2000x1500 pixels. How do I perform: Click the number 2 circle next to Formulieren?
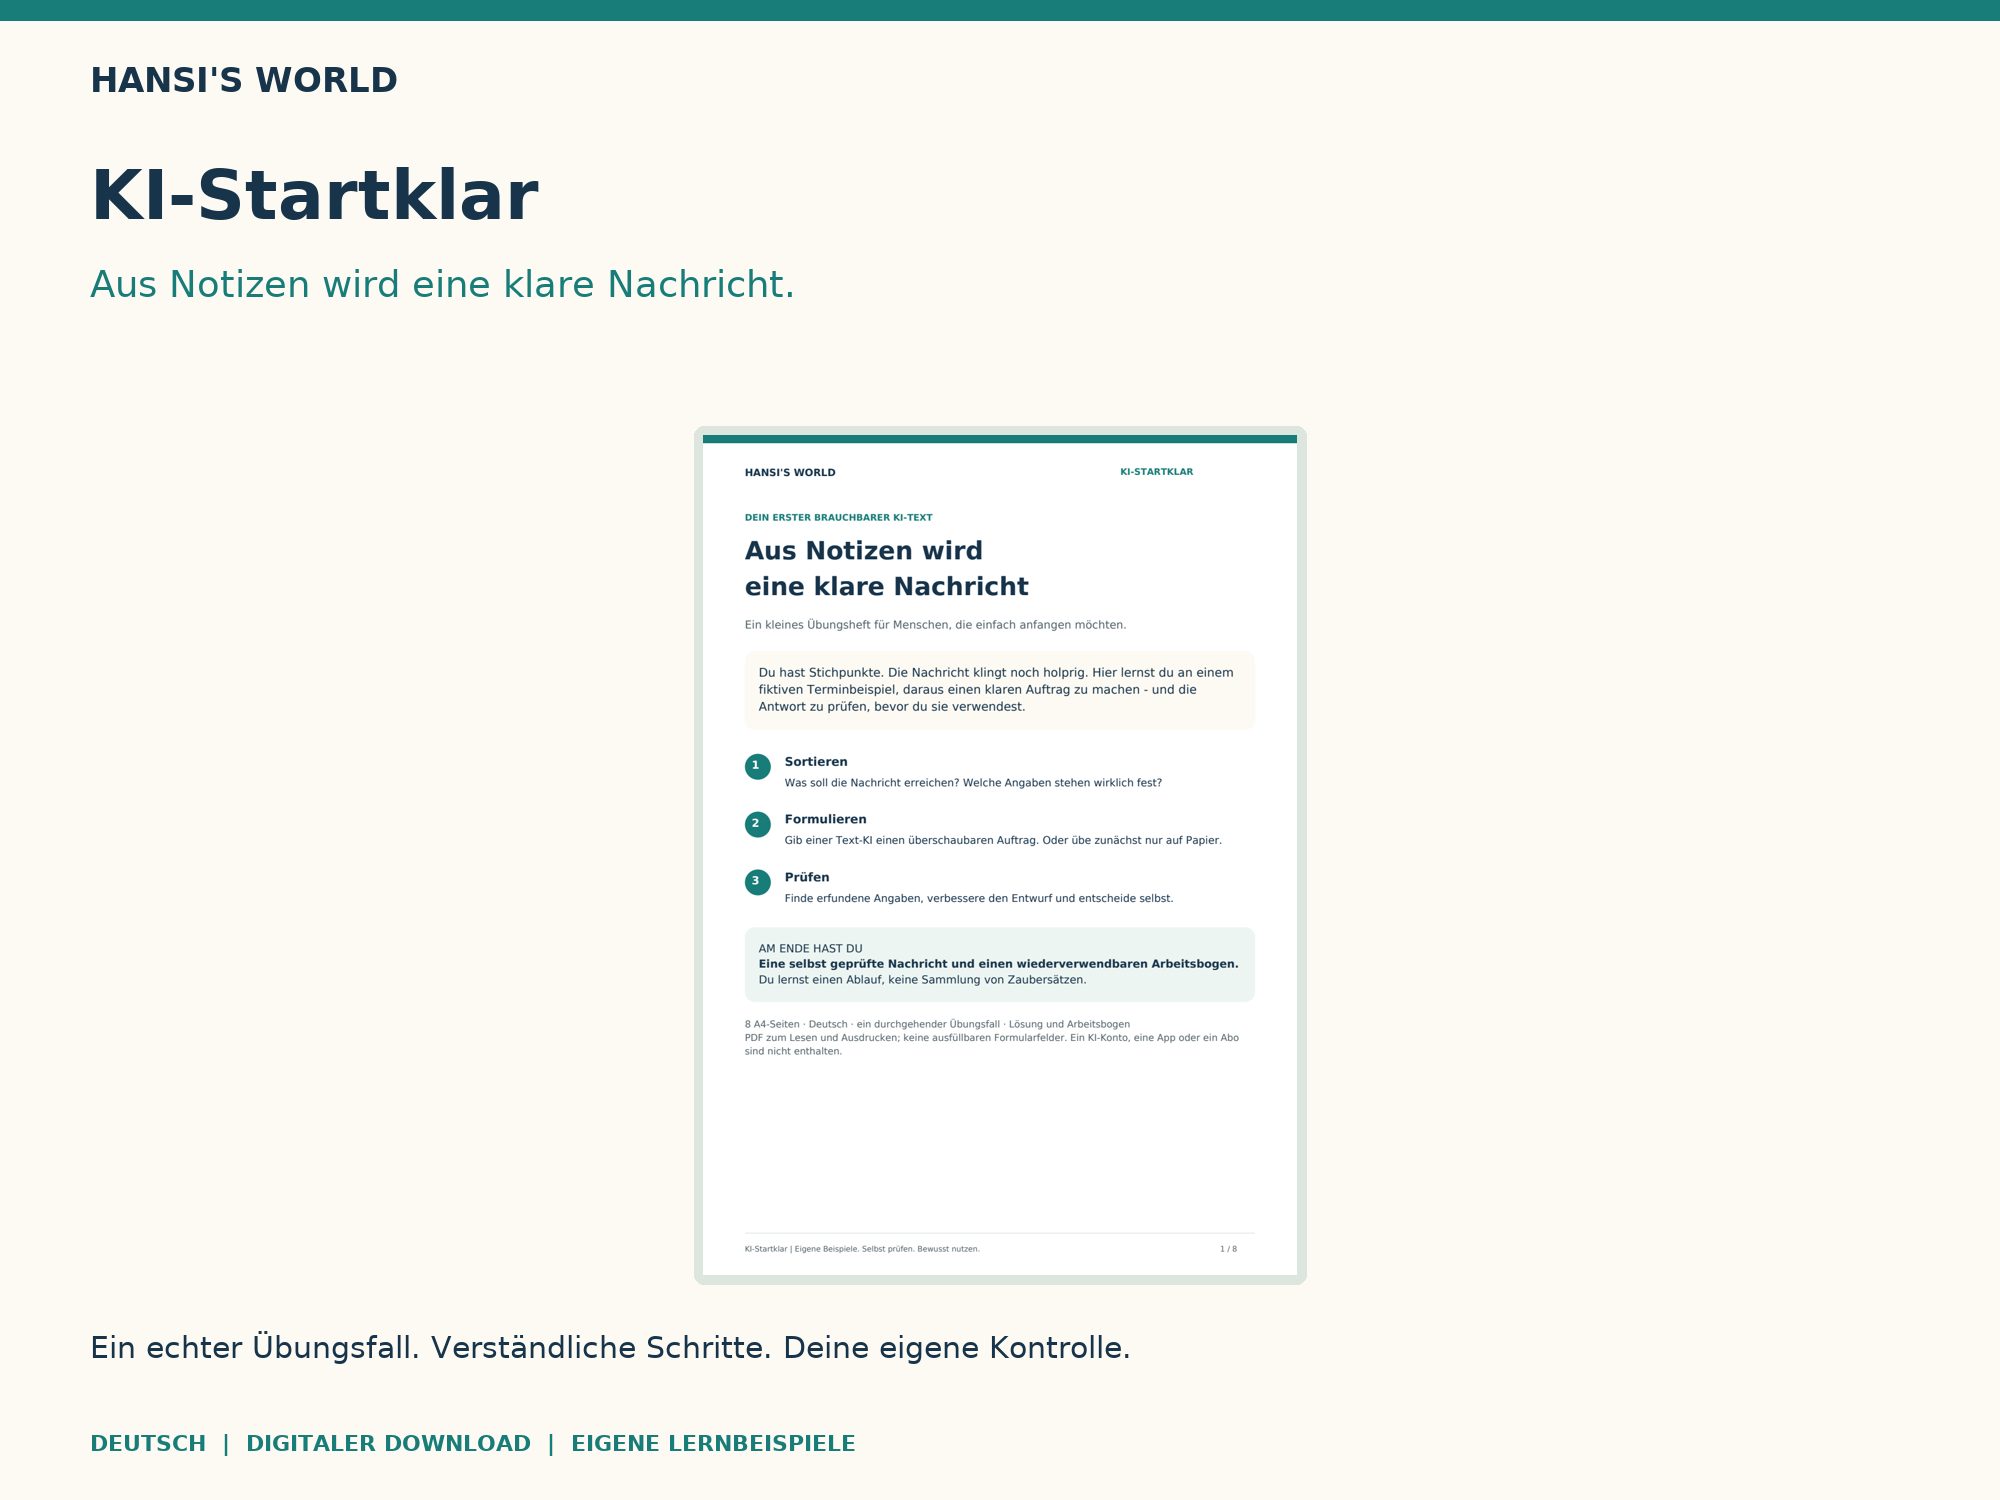tap(757, 824)
